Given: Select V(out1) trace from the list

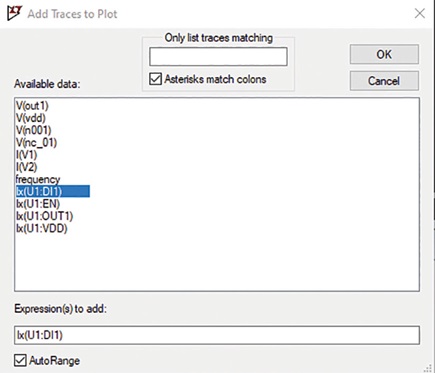Looking at the screenshot, I should (32, 106).
